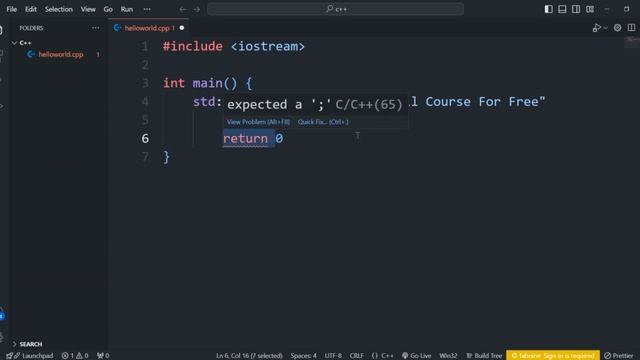Click the Split Editor icon
This screenshot has height=360, width=640.
(x=631, y=28)
